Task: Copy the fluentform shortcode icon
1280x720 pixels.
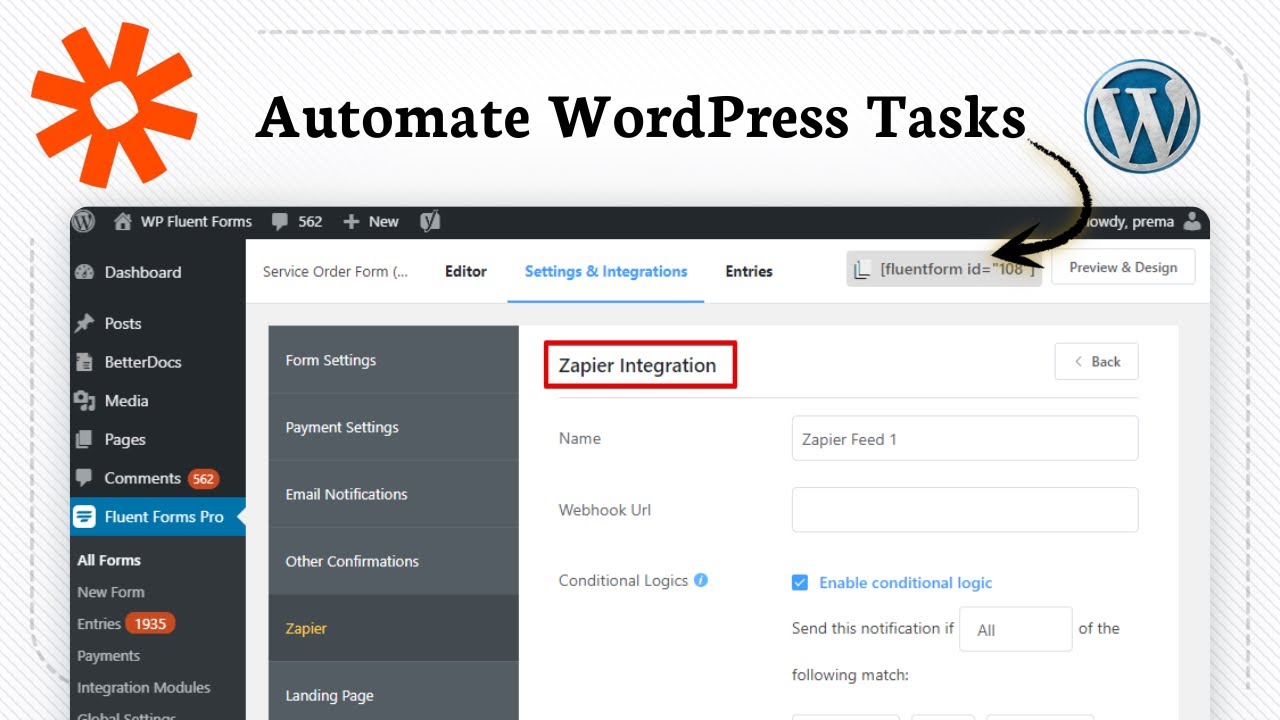Action: (x=862, y=268)
